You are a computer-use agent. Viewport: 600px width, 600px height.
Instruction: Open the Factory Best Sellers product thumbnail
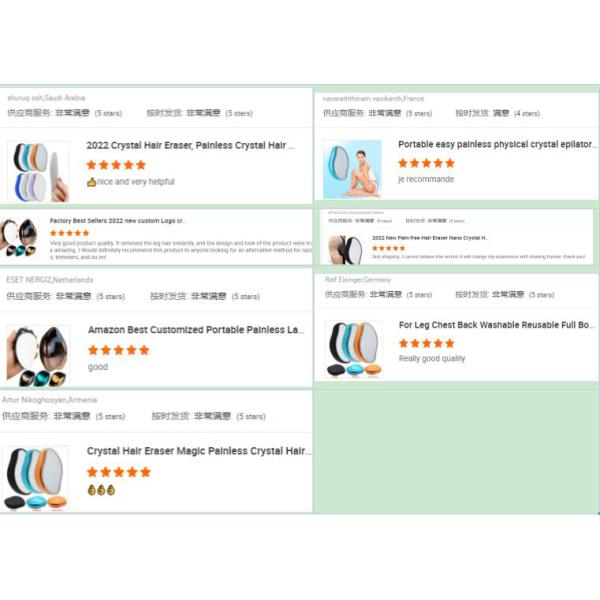(19, 237)
